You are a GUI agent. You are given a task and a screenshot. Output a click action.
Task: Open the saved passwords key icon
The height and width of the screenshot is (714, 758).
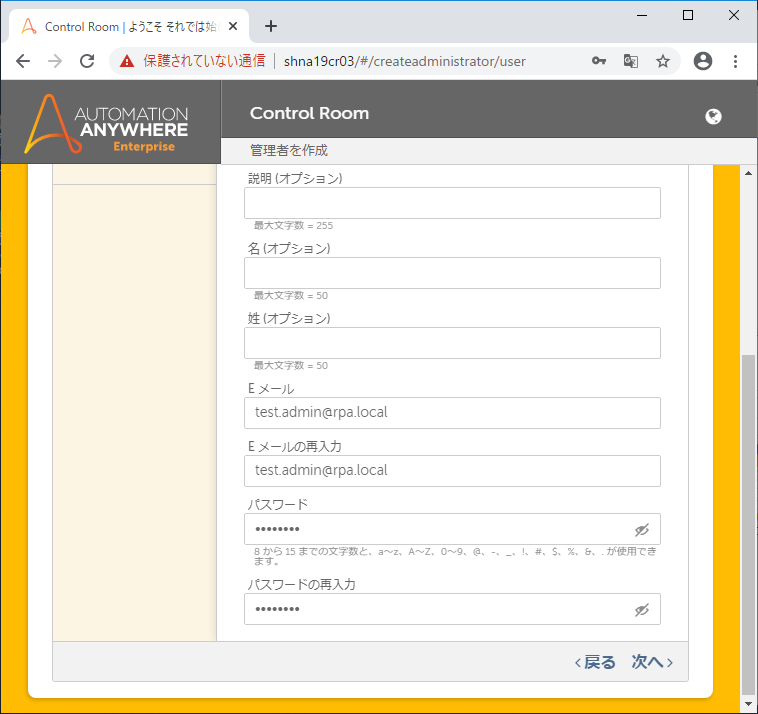click(x=598, y=61)
